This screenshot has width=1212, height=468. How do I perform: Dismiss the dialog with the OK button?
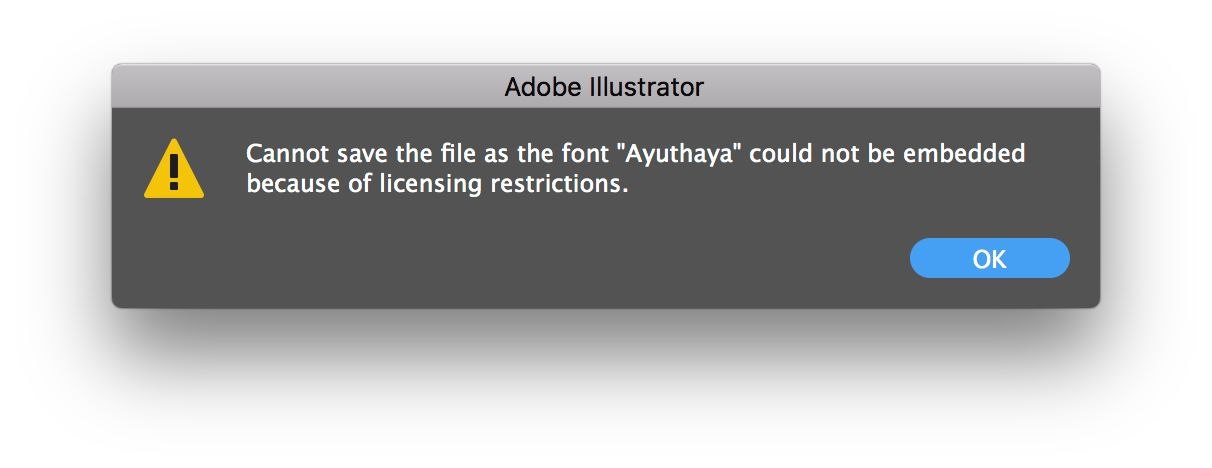989,258
